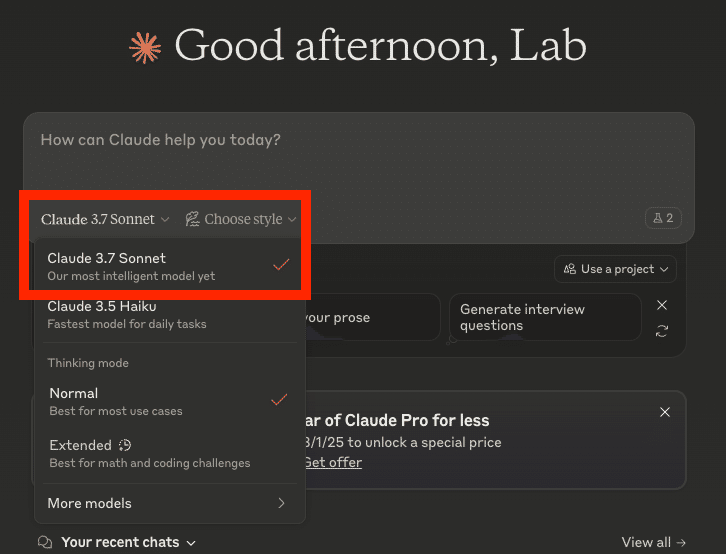Click the orange Claude starburst logo
The width and height of the screenshot is (726, 554).
(145, 47)
